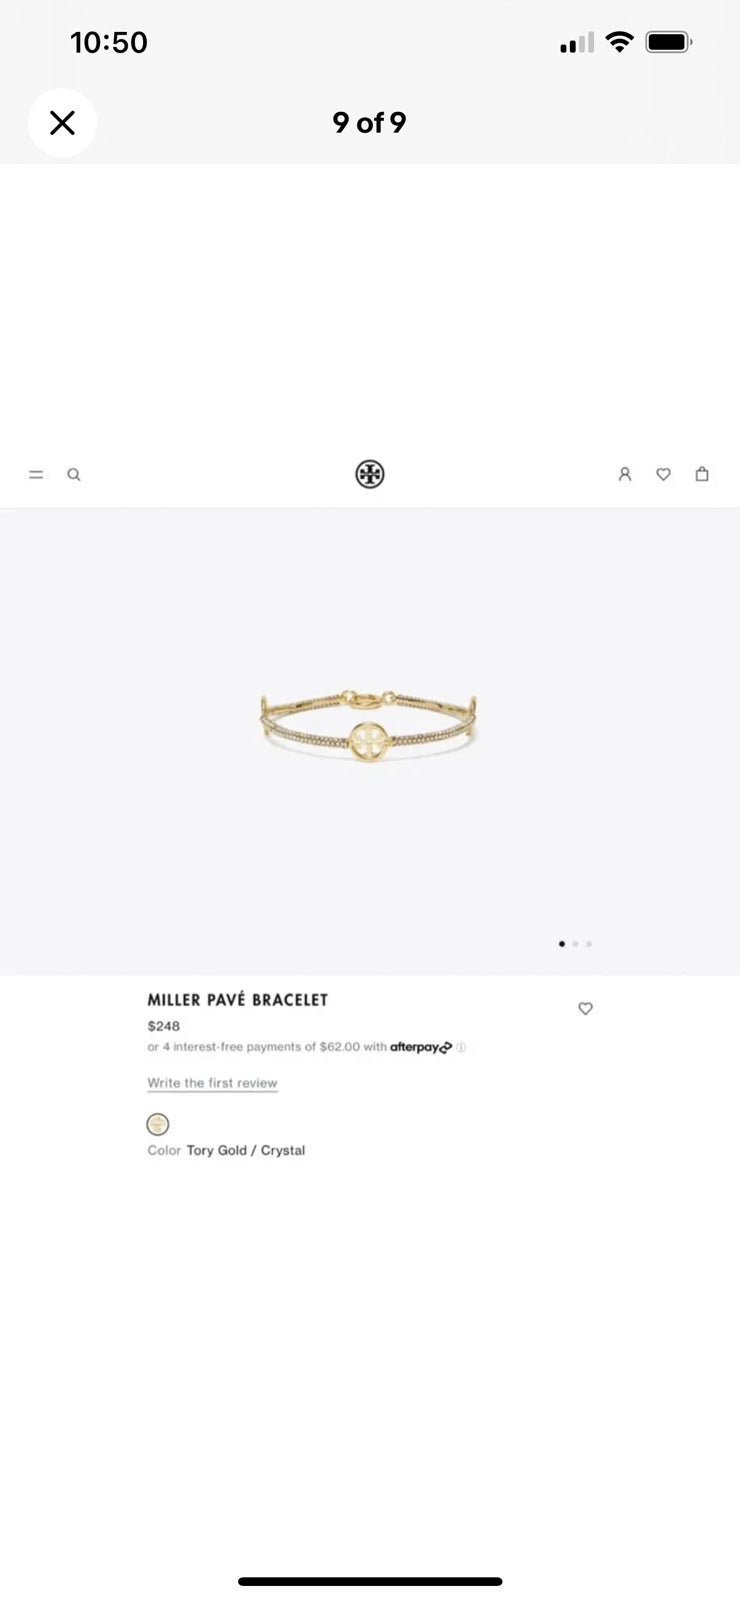This screenshot has width=740, height=1600.
Task: Open the shopping bag icon
Action: click(x=702, y=474)
